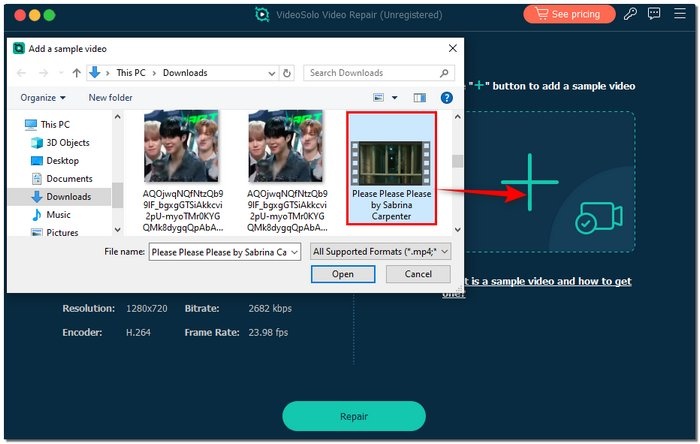700x444 pixels.
Task: Click the blue Downloads arrow in address bar
Action: click(x=94, y=72)
